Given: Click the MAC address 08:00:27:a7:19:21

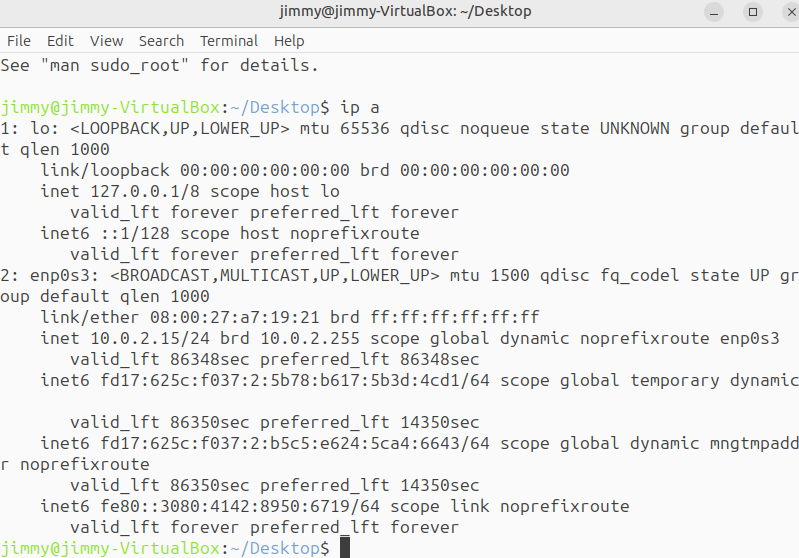Looking at the screenshot, I should [x=234, y=317].
